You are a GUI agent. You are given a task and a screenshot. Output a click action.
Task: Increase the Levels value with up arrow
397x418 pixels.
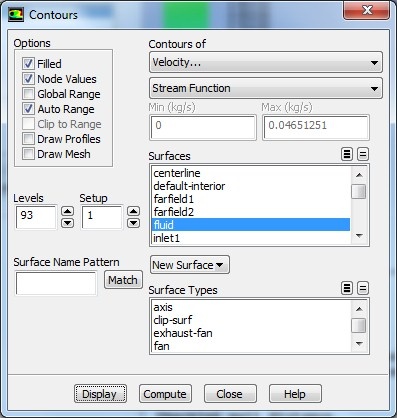point(68,211)
